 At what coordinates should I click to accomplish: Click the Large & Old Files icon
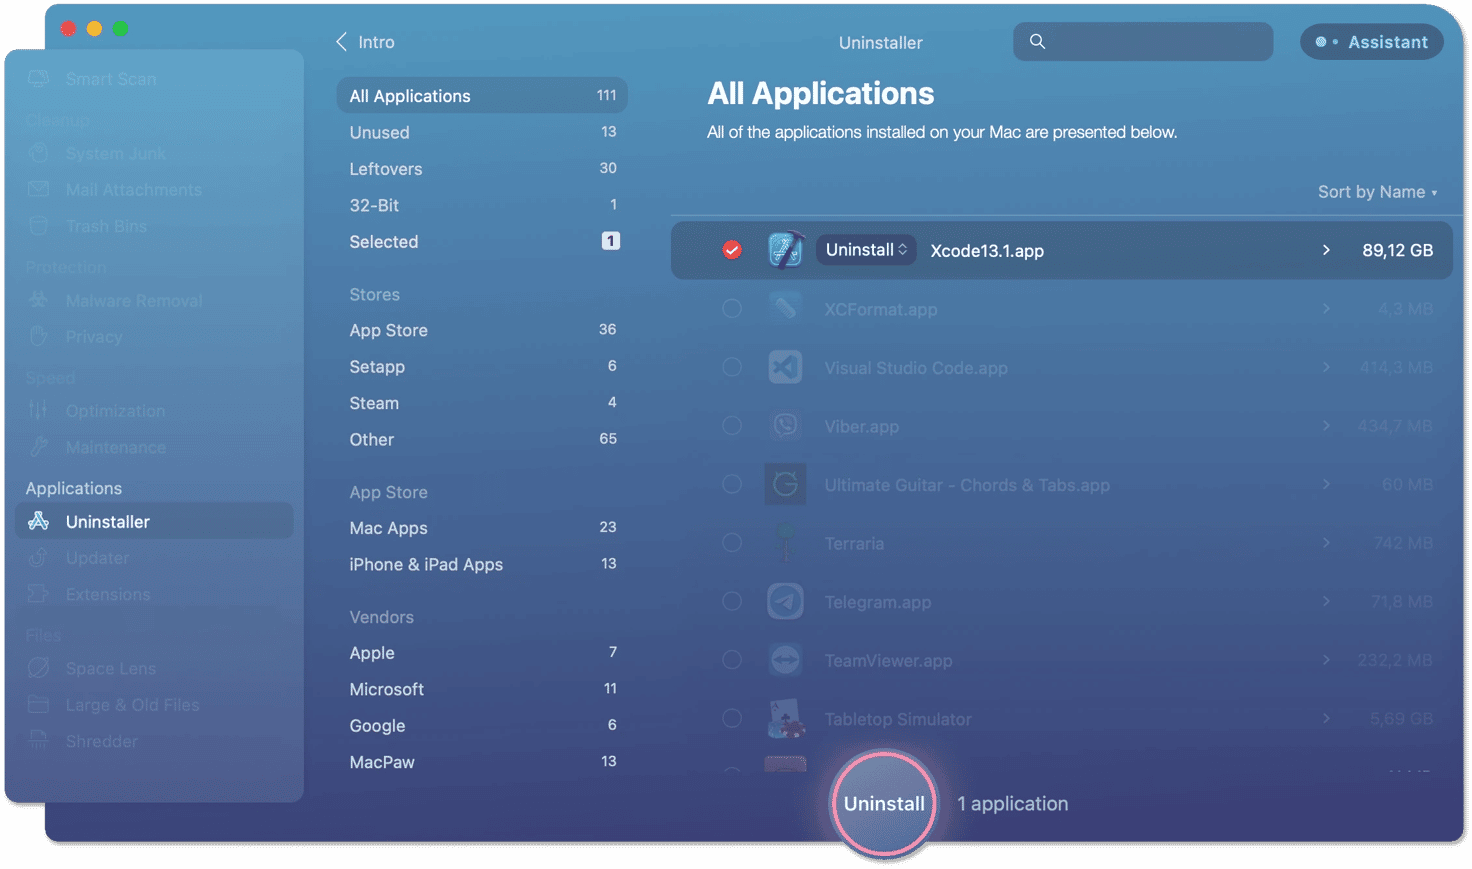point(39,704)
